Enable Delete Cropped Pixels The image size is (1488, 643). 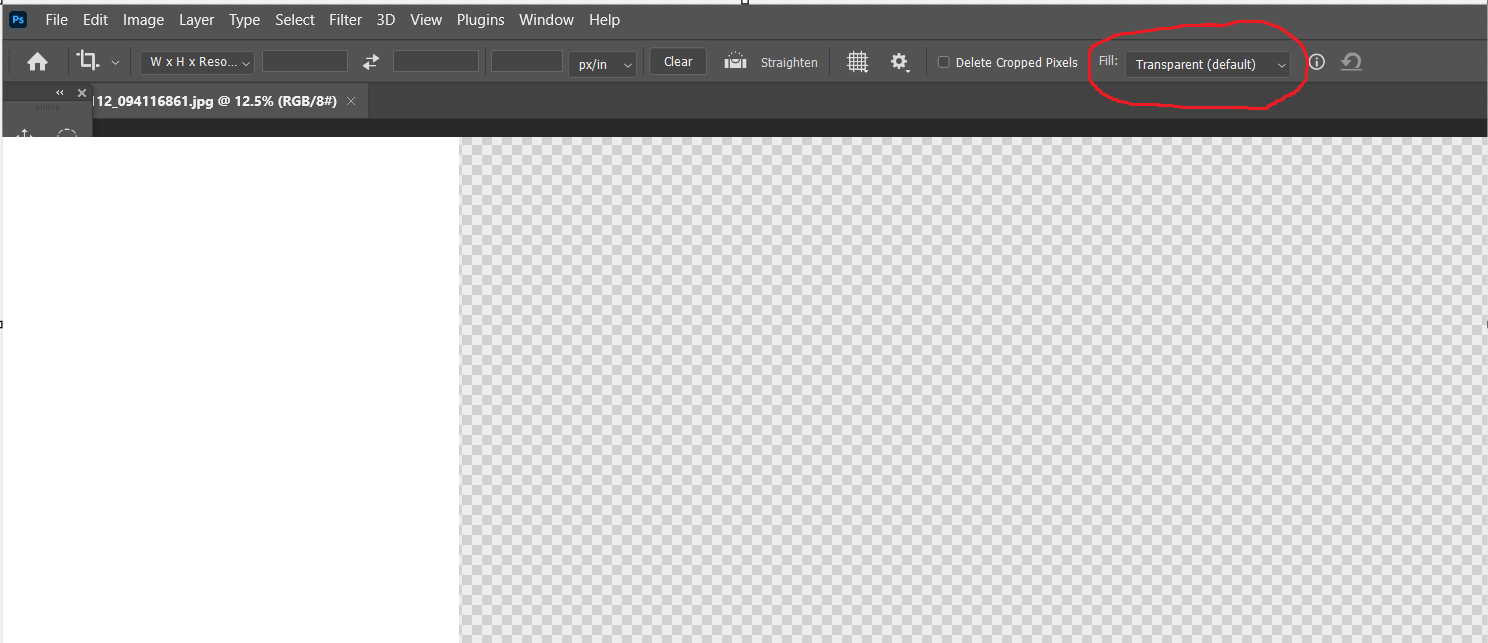(x=944, y=61)
